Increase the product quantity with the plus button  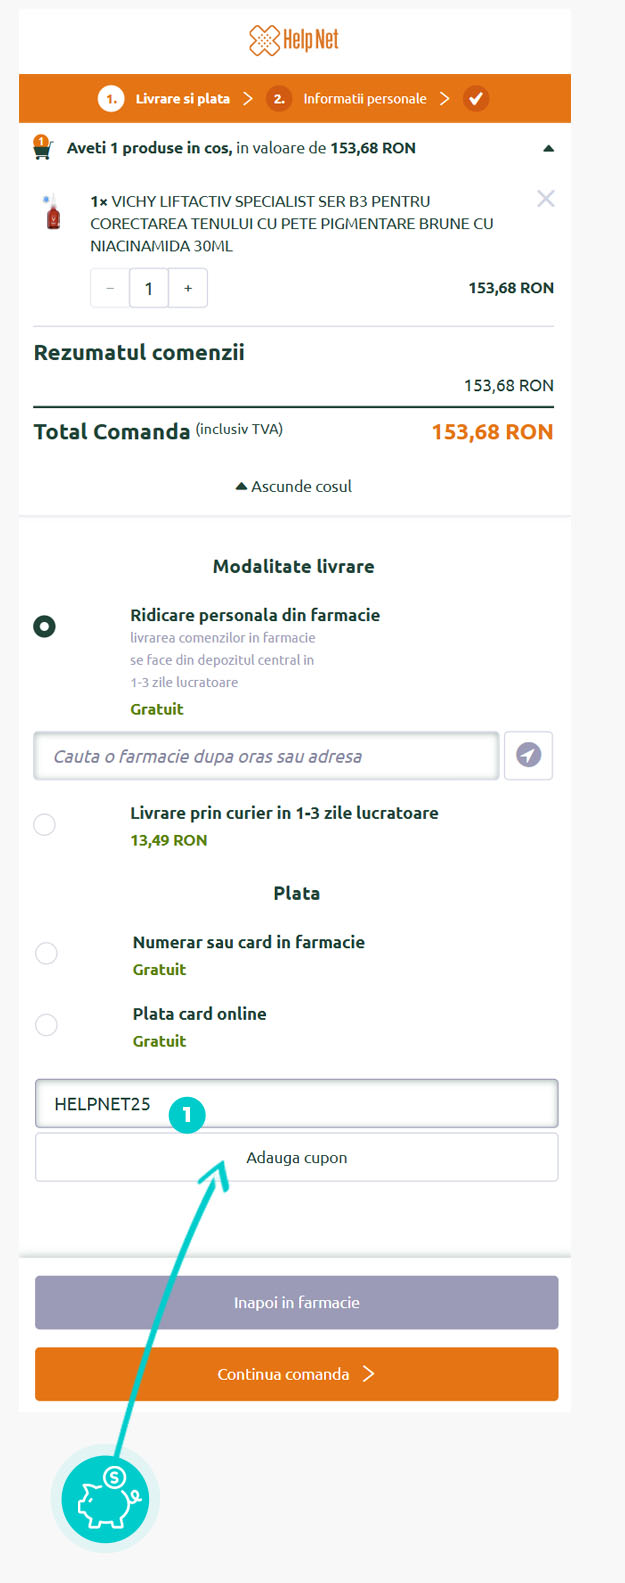[188, 288]
